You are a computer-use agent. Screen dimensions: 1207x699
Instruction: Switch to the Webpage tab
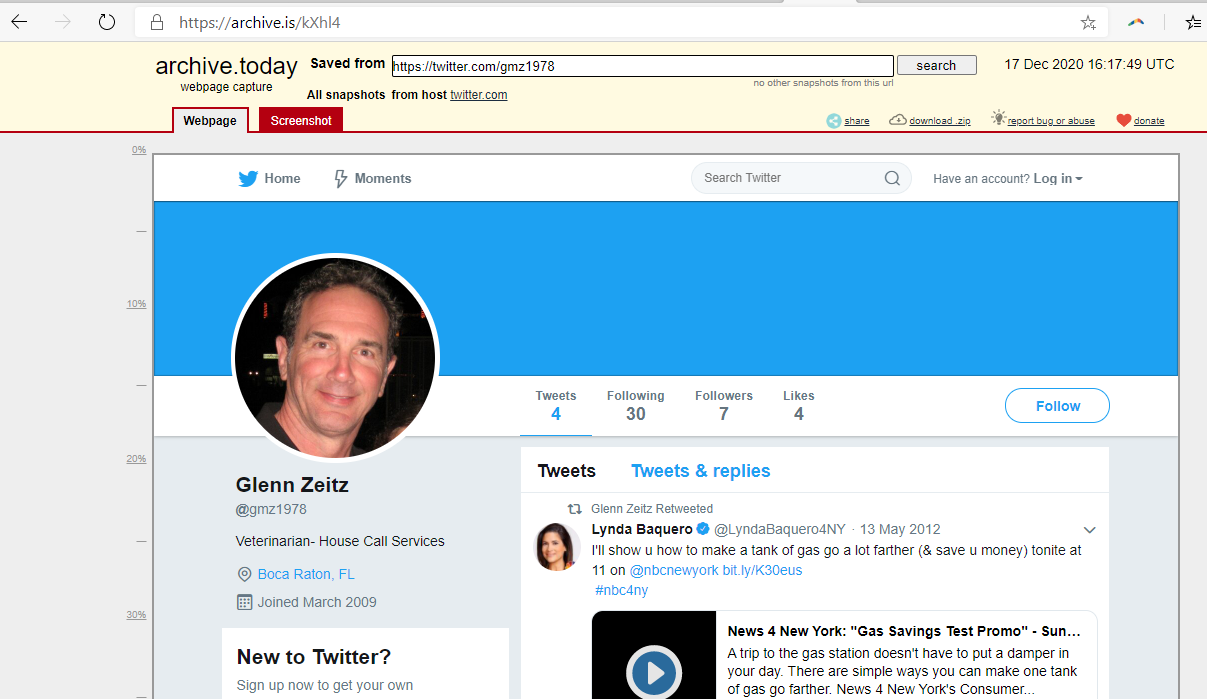pos(210,120)
